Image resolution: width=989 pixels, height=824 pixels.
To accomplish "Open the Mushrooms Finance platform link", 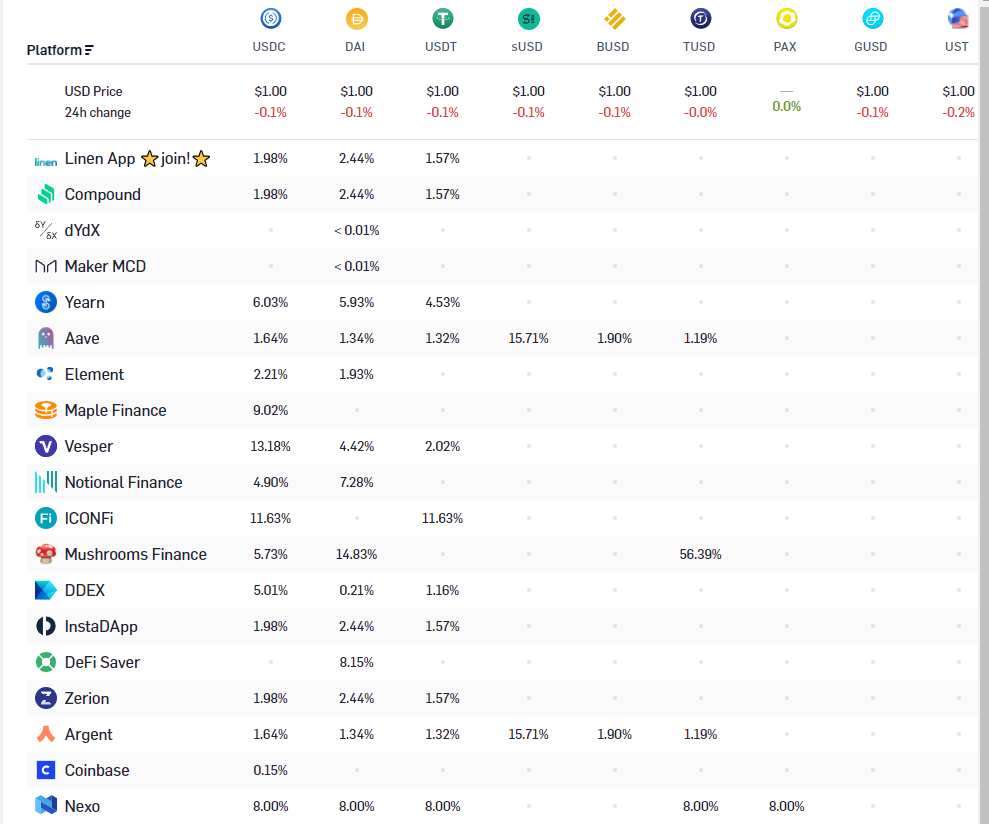I will pos(136,554).
